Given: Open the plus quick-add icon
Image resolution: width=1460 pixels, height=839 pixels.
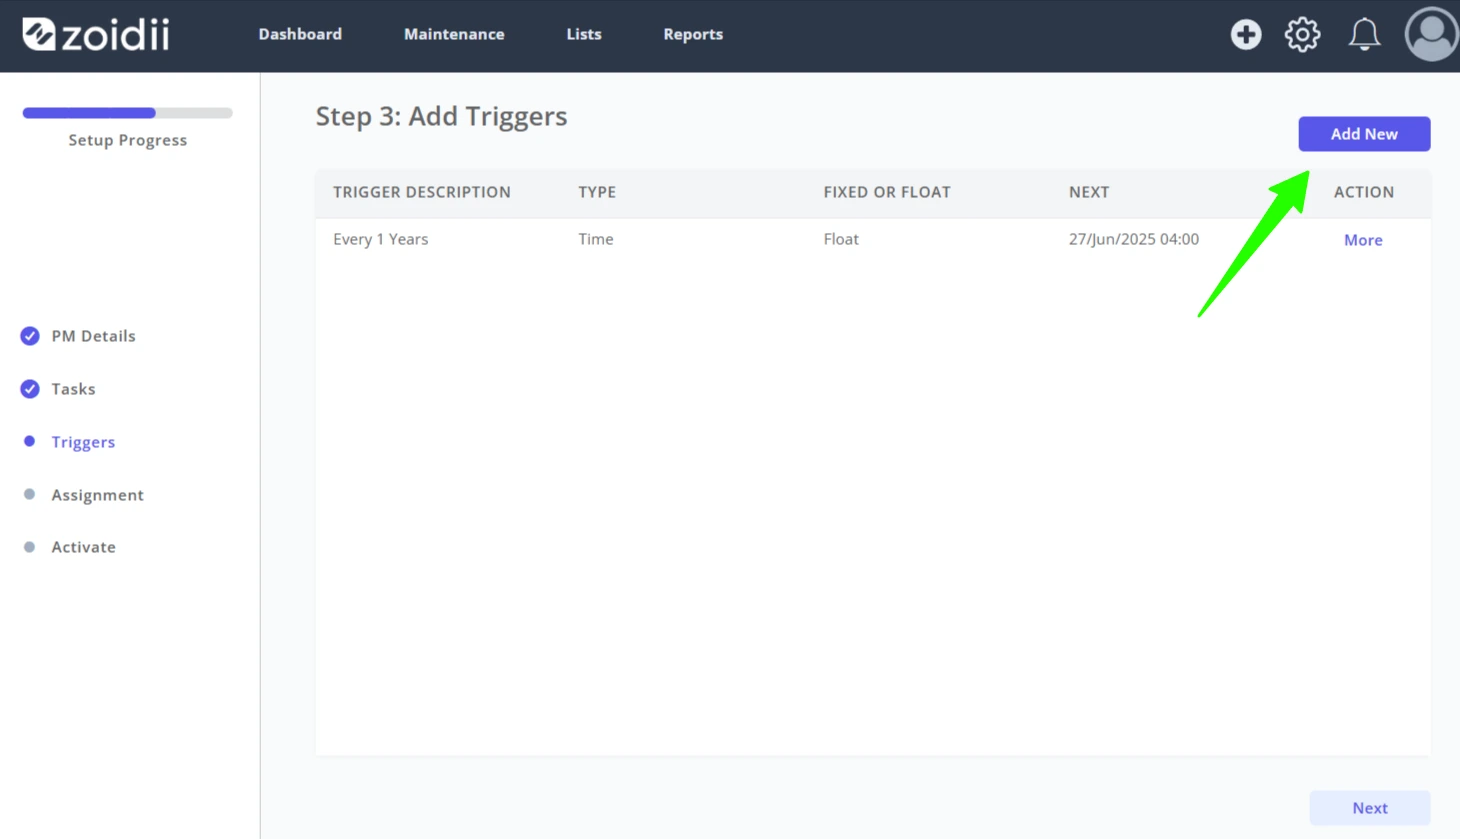Looking at the screenshot, I should [1246, 34].
